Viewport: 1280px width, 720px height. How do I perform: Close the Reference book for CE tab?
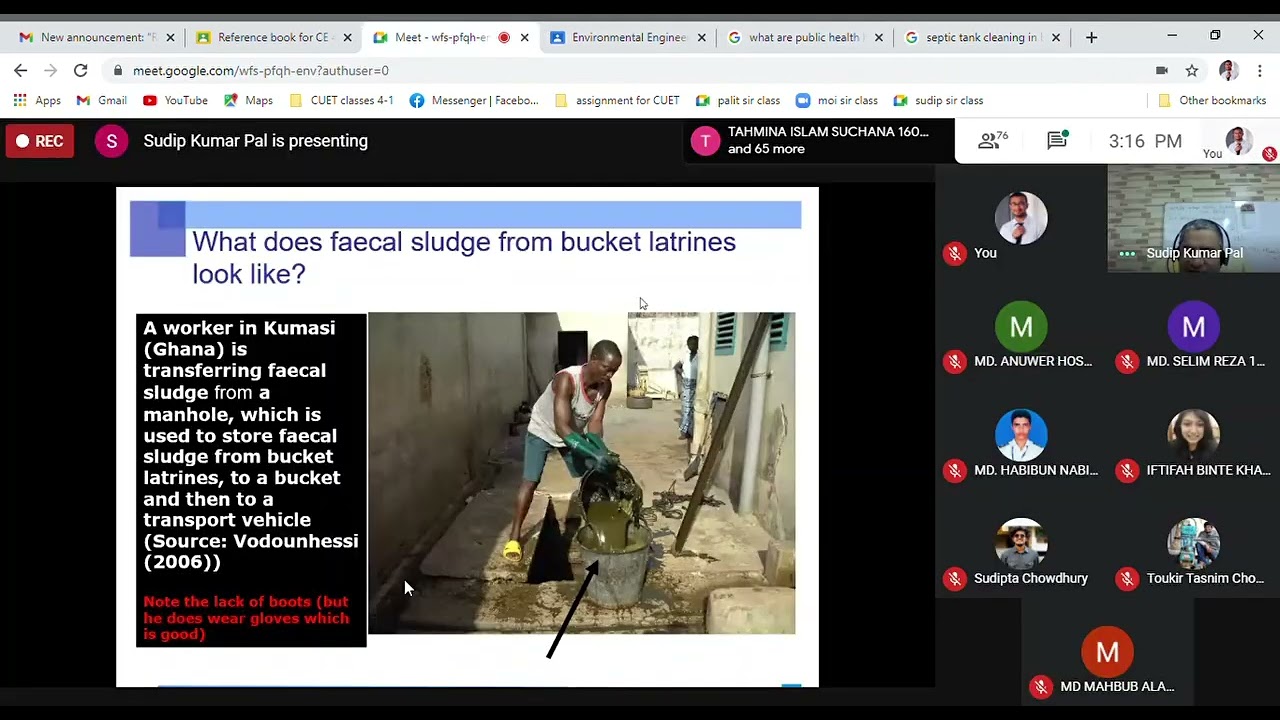click(x=347, y=37)
